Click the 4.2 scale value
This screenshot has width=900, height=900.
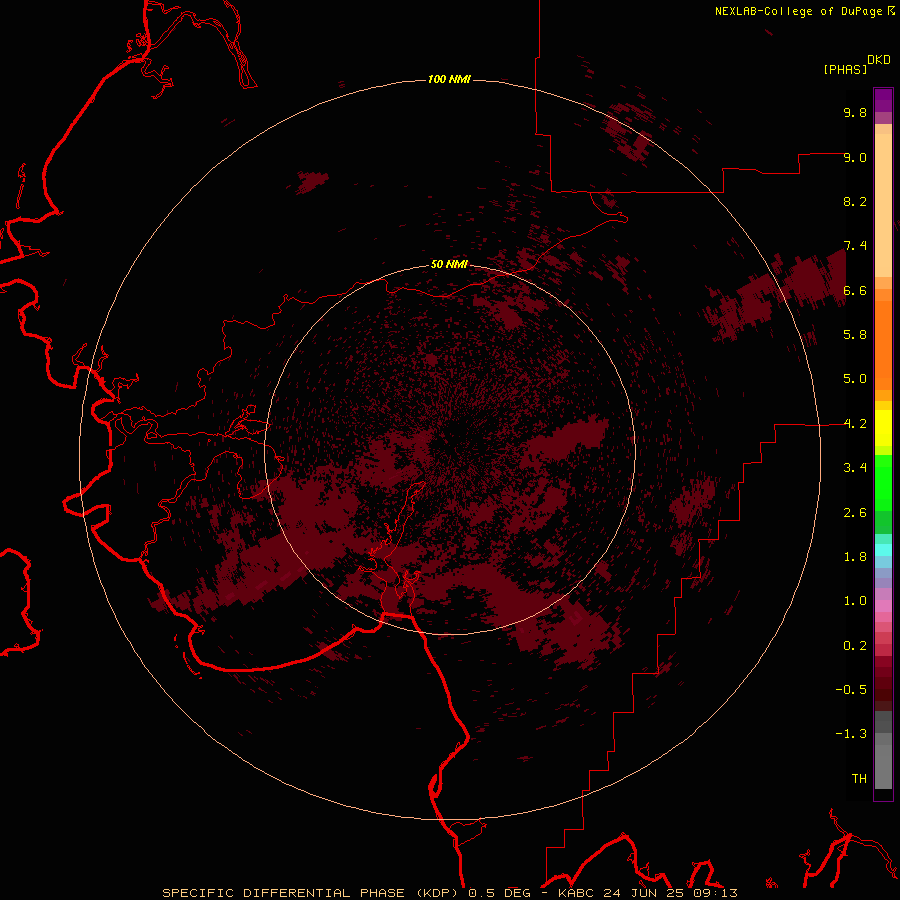pyautogui.click(x=855, y=424)
